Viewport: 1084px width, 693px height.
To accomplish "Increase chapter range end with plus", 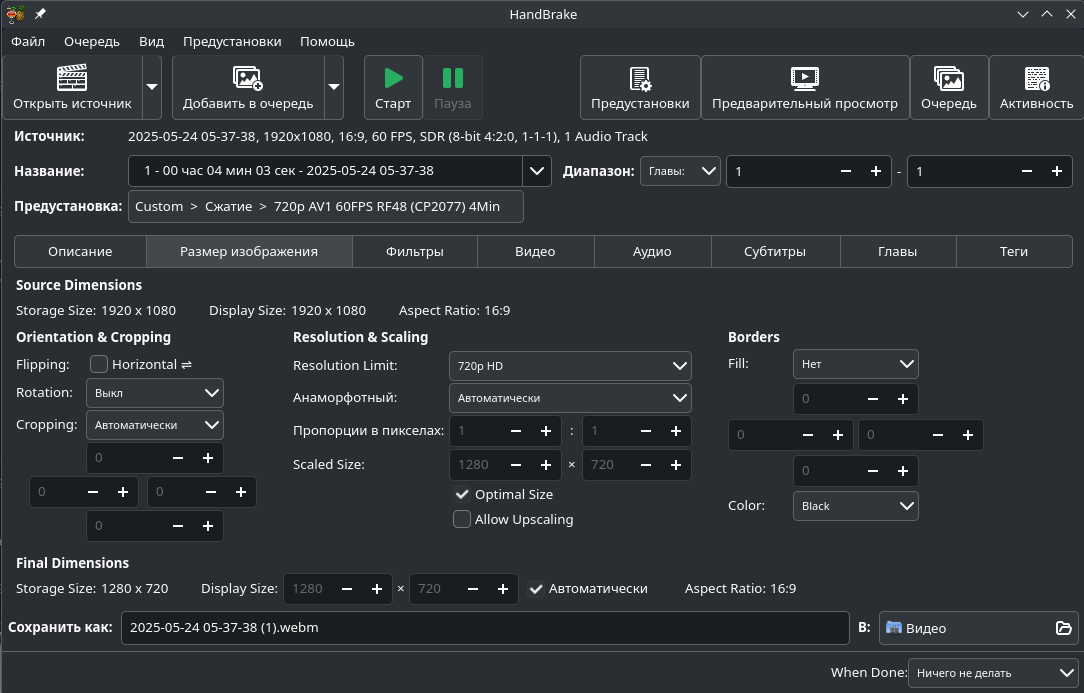I will [1057, 172].
